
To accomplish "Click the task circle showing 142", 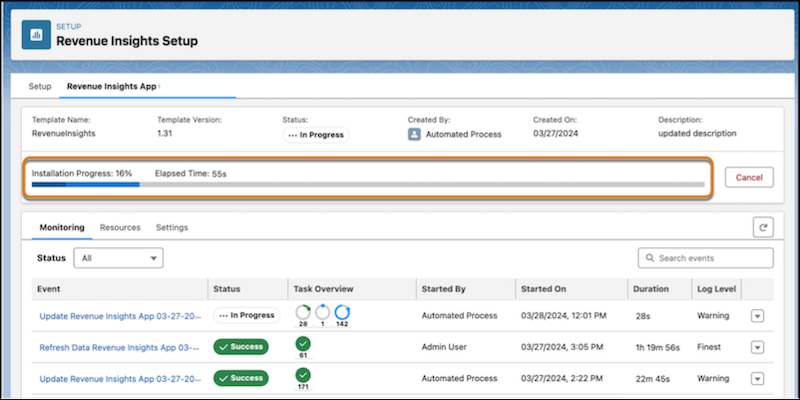I will tap(342, 312).
